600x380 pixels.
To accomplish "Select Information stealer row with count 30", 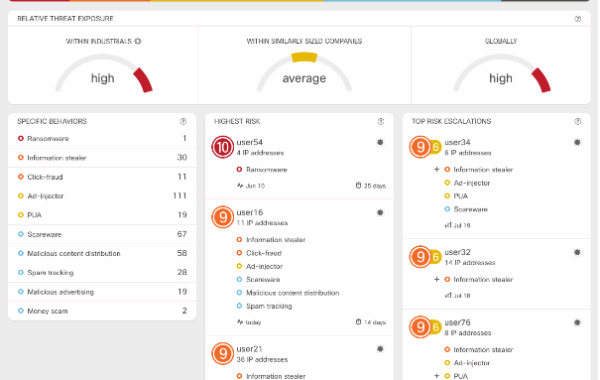I will click(102, 158).
